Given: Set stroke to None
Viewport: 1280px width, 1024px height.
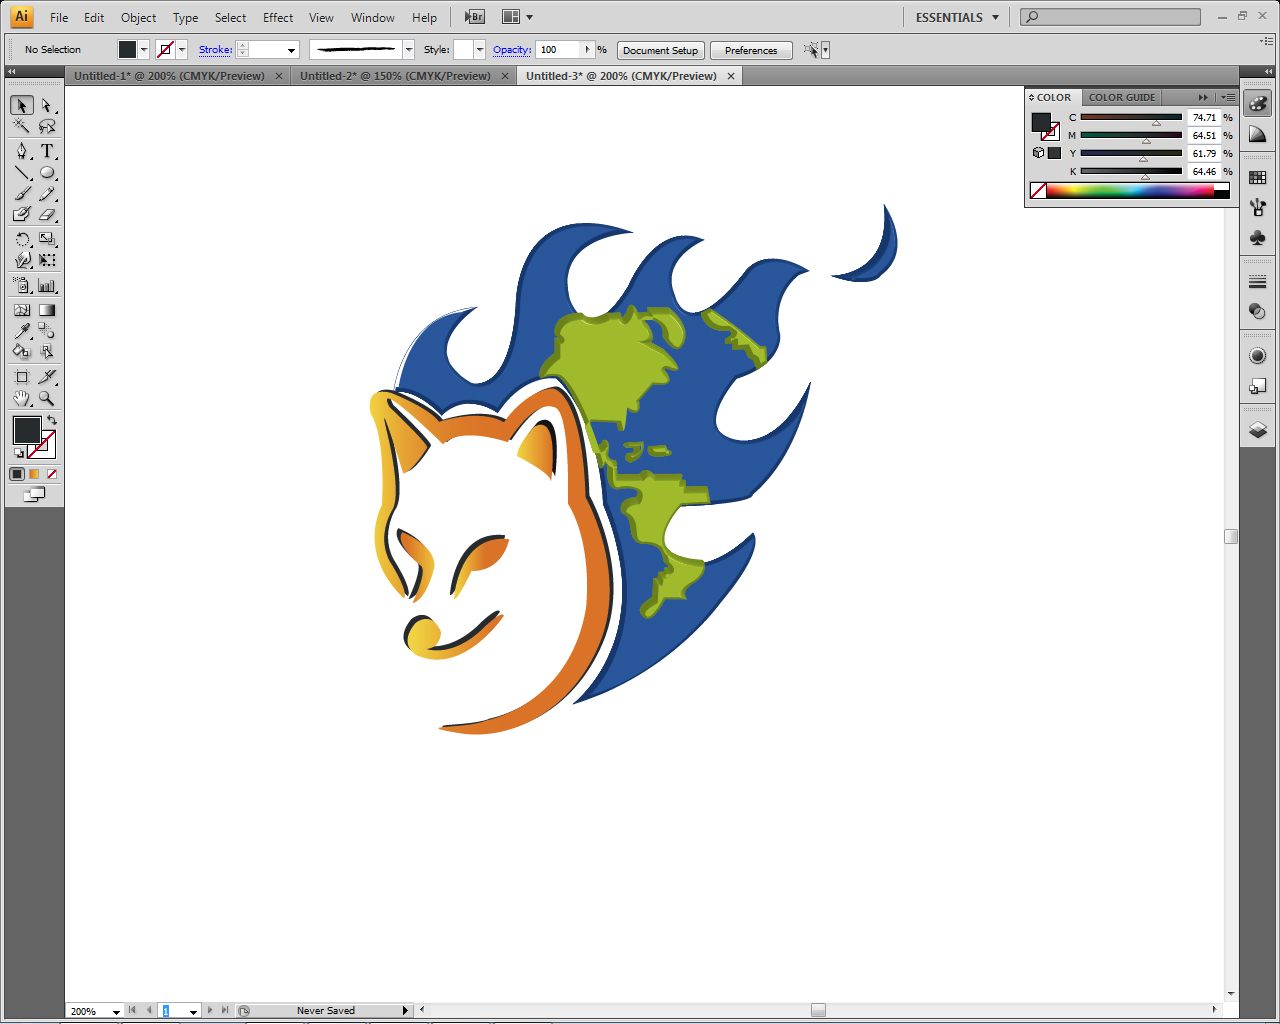Looking at the screenshot, I should click(50, 473).
